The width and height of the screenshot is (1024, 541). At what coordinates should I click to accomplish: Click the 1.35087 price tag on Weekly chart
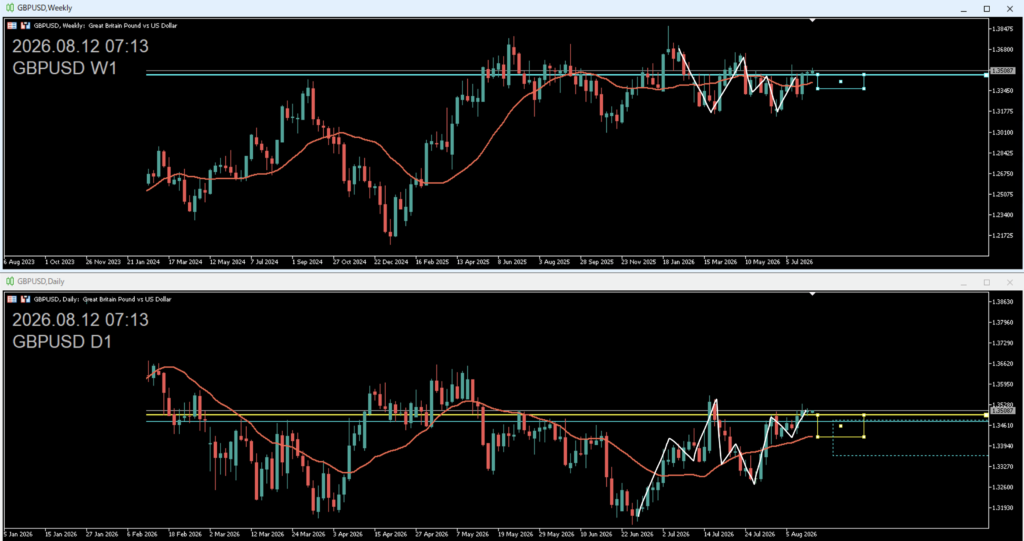tap(1002, 70)
